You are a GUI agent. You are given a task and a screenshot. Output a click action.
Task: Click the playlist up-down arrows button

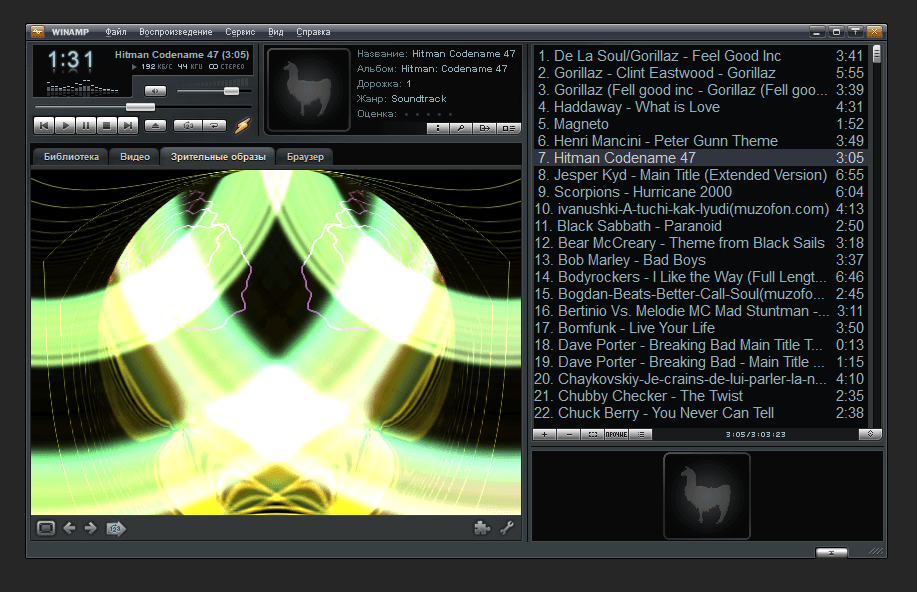click(870, 434)
